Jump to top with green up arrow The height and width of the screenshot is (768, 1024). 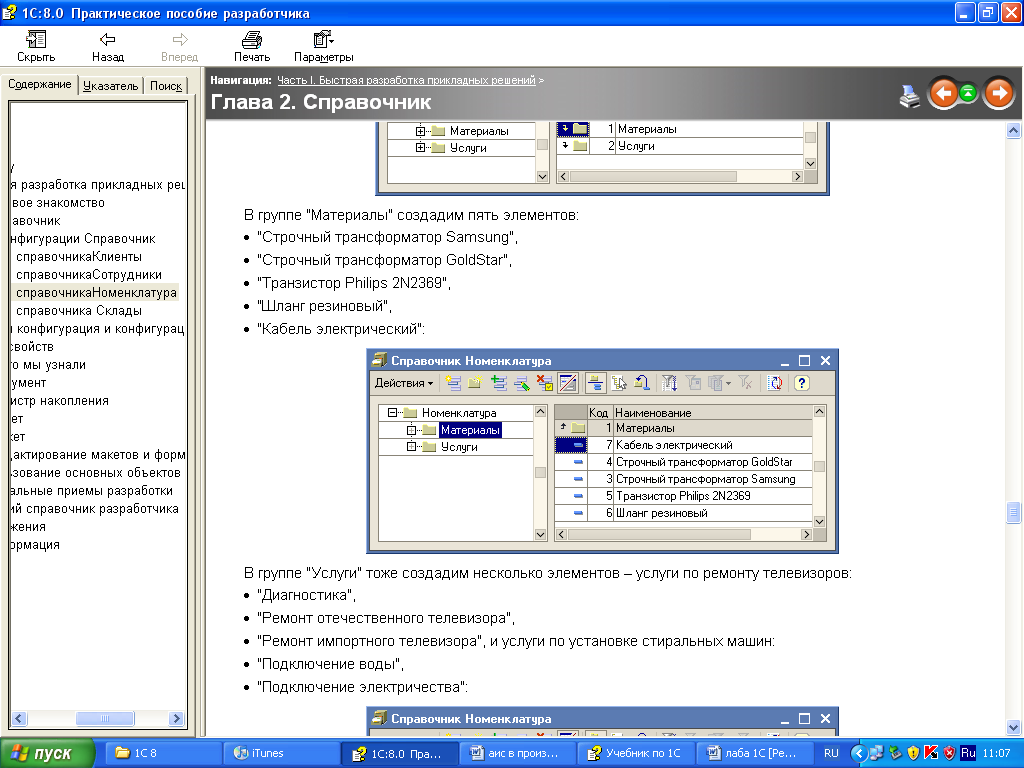pyautogui.click(x=968, y=94)
